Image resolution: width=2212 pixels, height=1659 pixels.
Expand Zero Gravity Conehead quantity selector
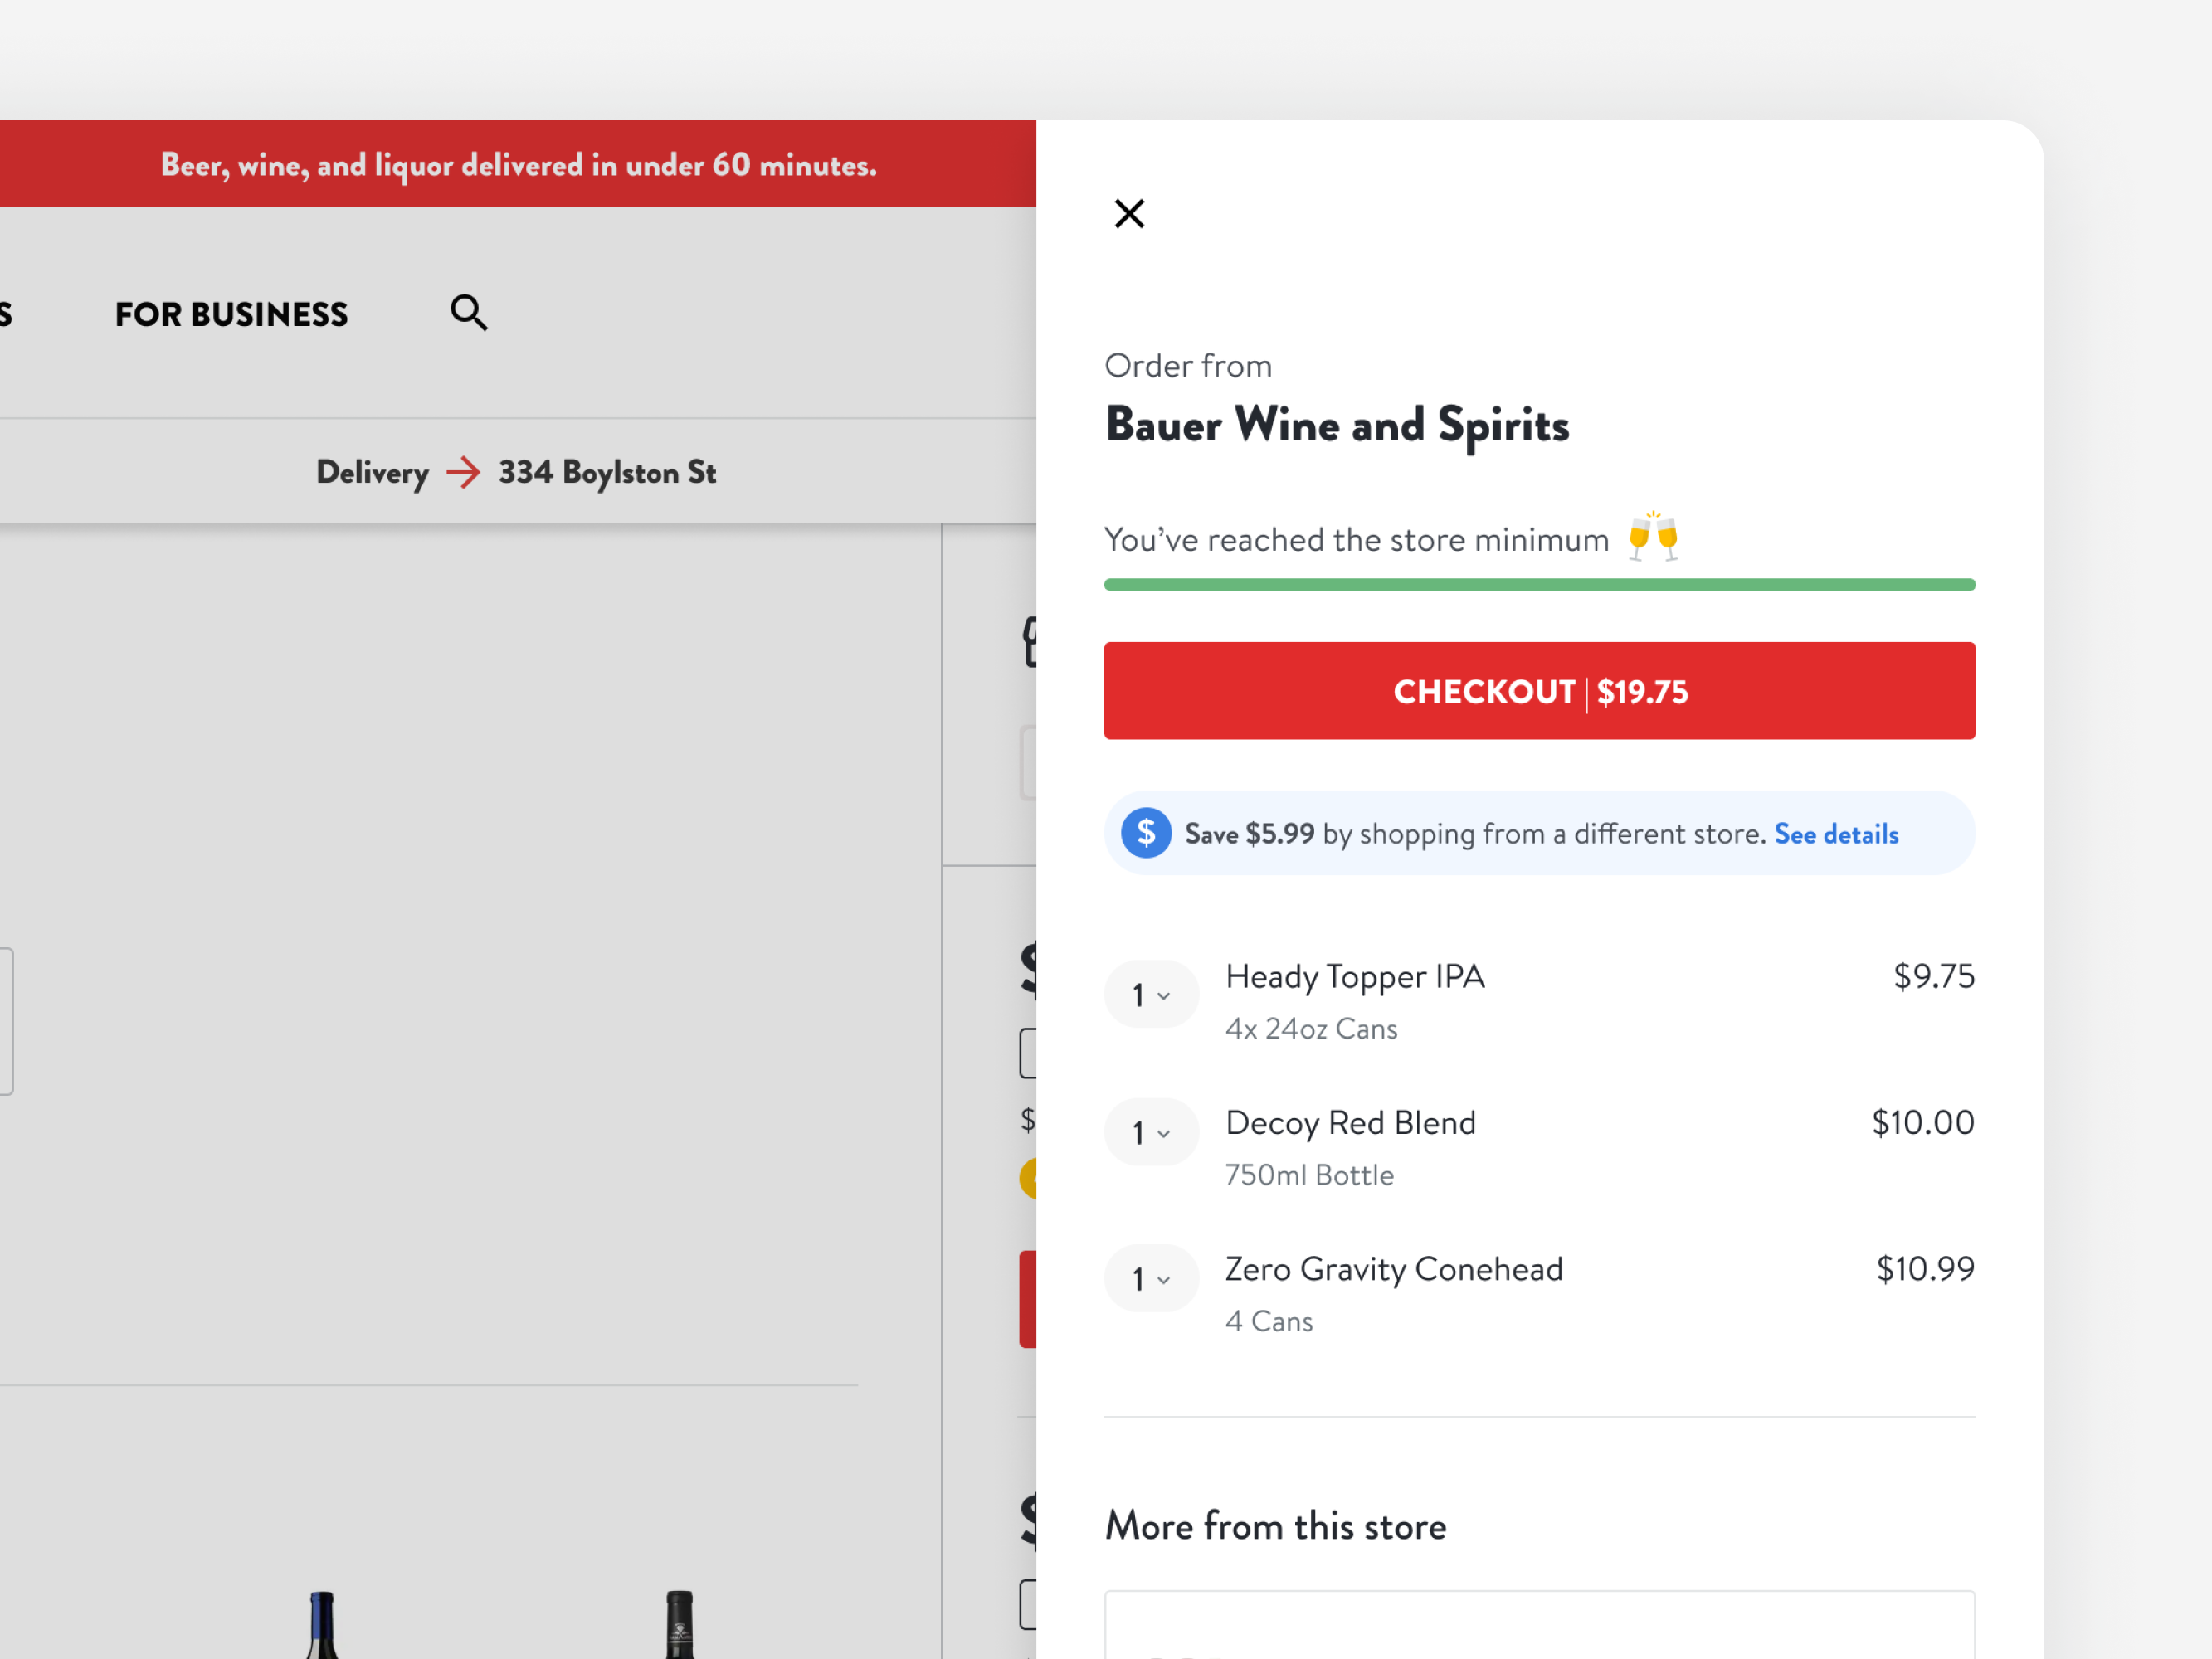[1151, 1279]
